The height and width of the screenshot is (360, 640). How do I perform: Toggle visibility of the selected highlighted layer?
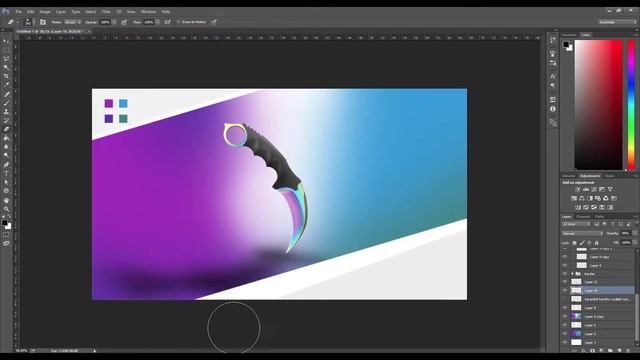pyautogui.click(x=565, y=291)
